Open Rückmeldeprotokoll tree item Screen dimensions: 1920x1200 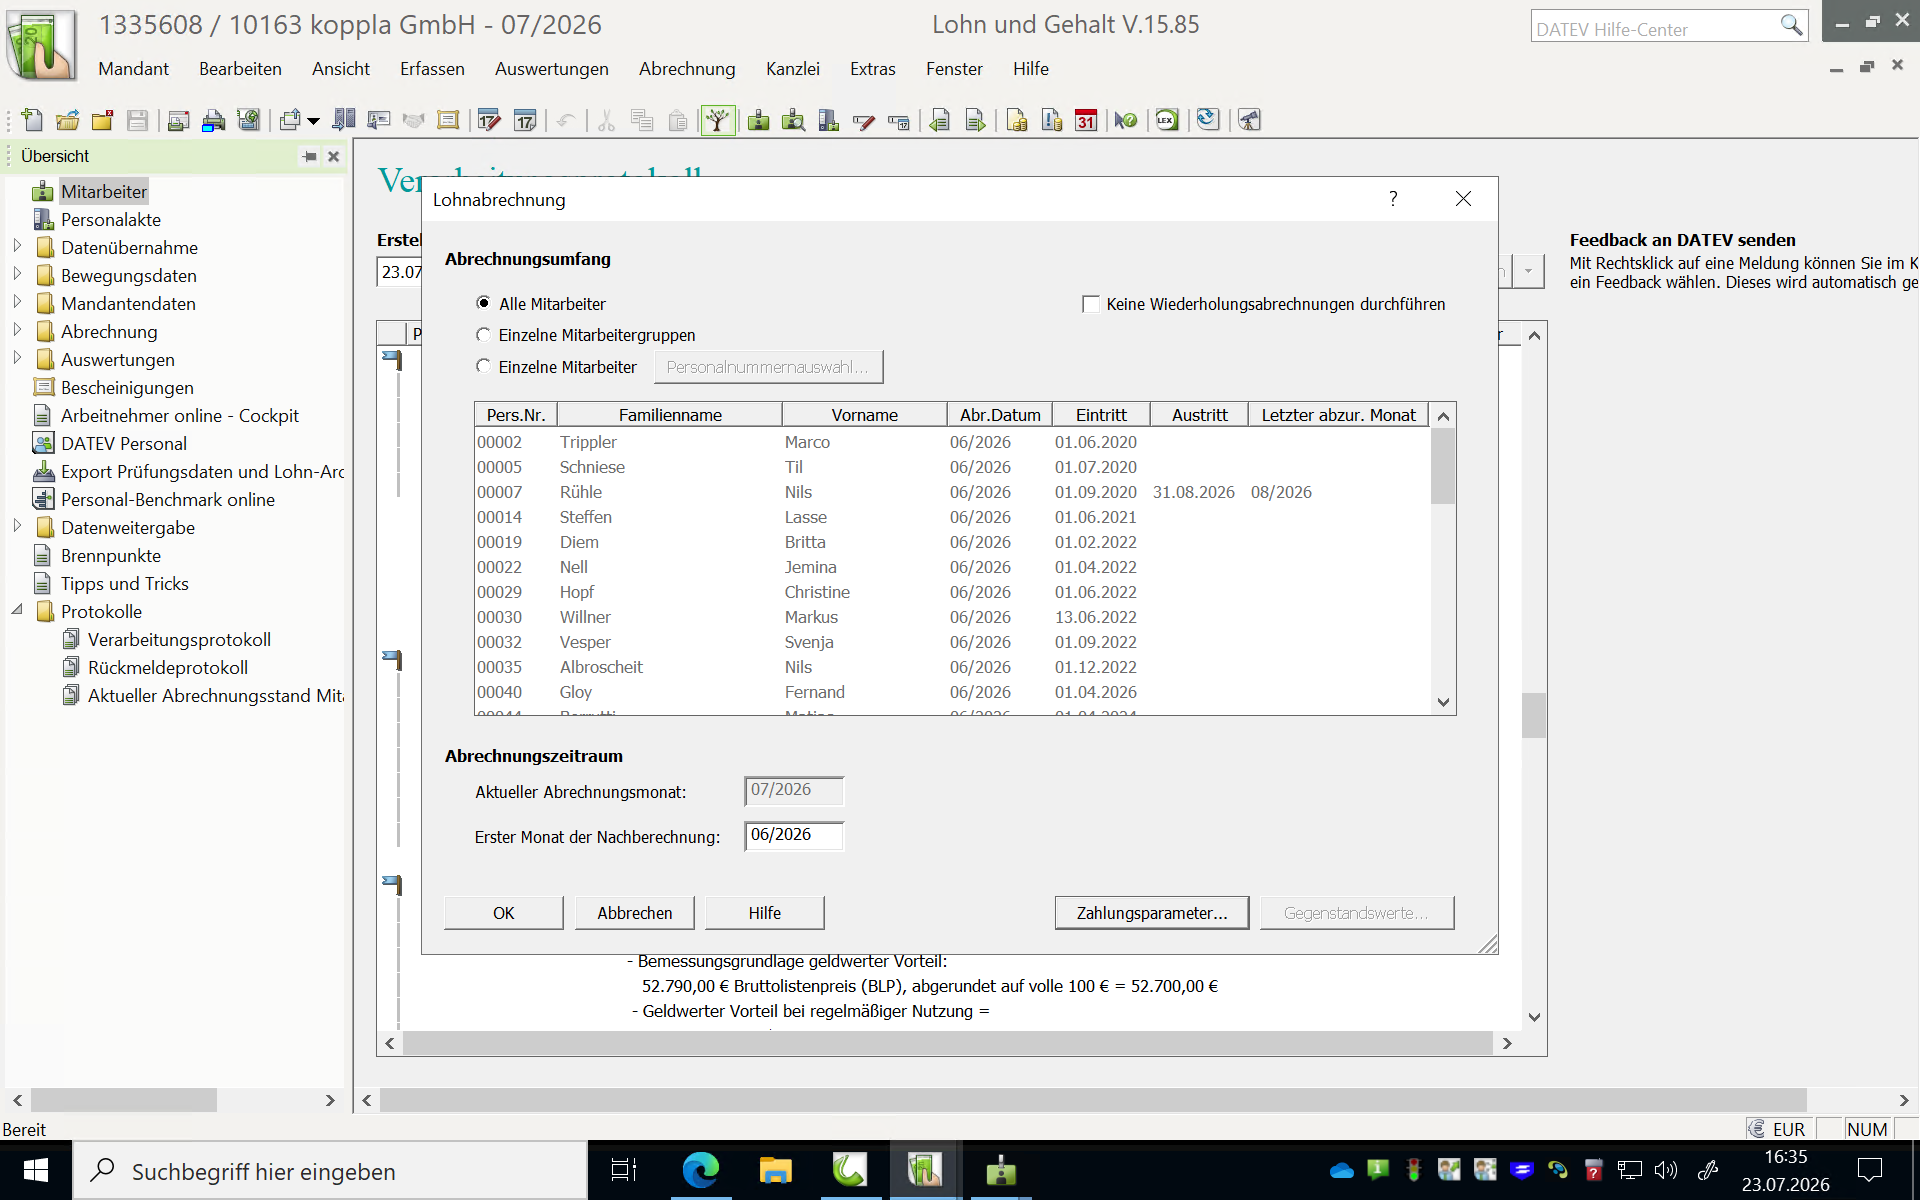click(168, 667)
